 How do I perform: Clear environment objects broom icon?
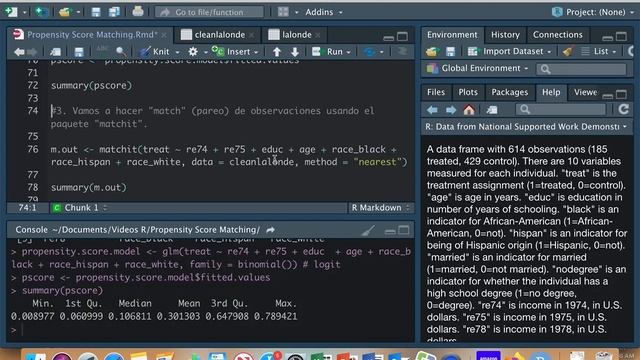567,51
